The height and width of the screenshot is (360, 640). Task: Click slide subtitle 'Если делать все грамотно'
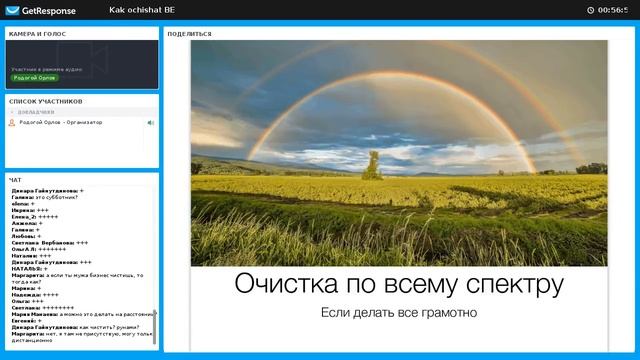399,313
